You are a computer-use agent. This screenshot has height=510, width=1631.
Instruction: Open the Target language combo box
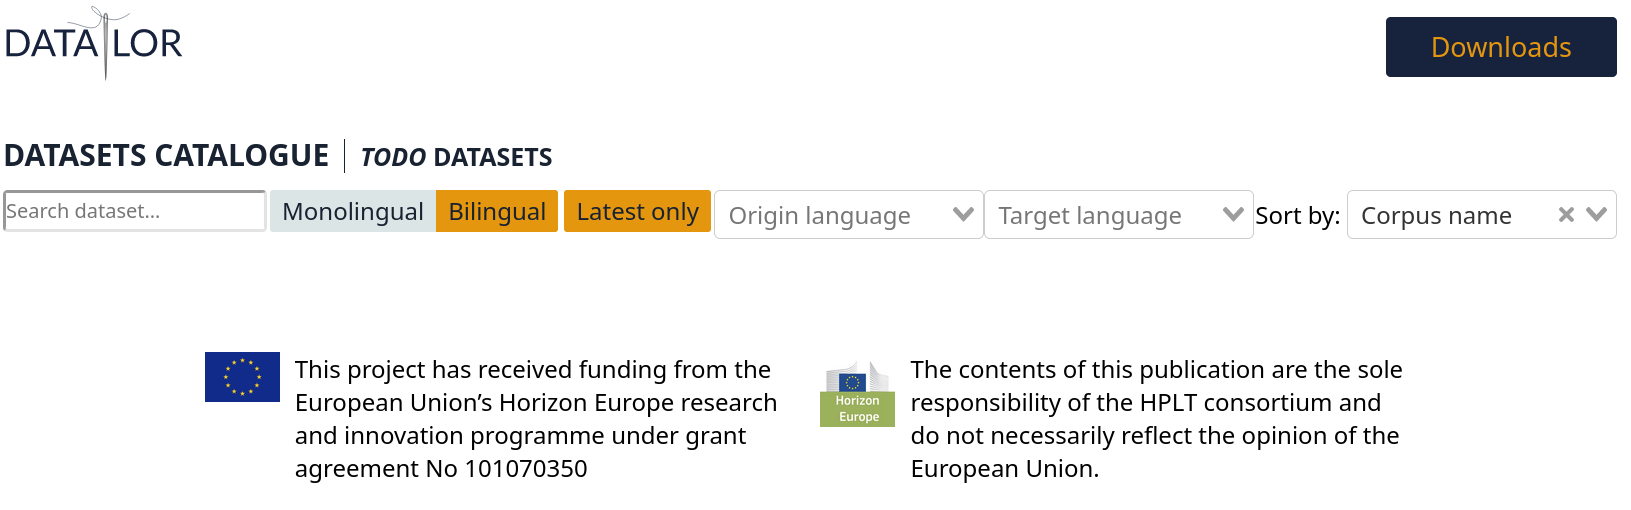pos(1100,216)
